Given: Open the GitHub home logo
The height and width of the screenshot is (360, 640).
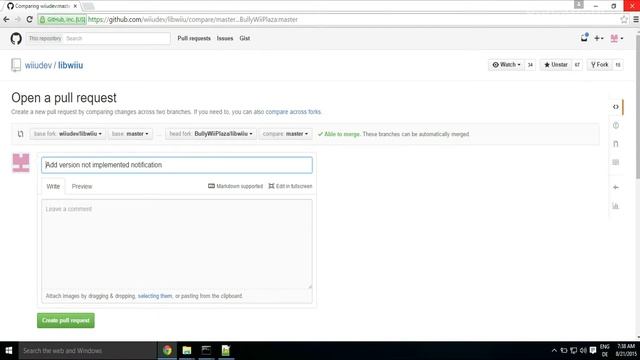Looking at the screenshot, I should [16, 38].
